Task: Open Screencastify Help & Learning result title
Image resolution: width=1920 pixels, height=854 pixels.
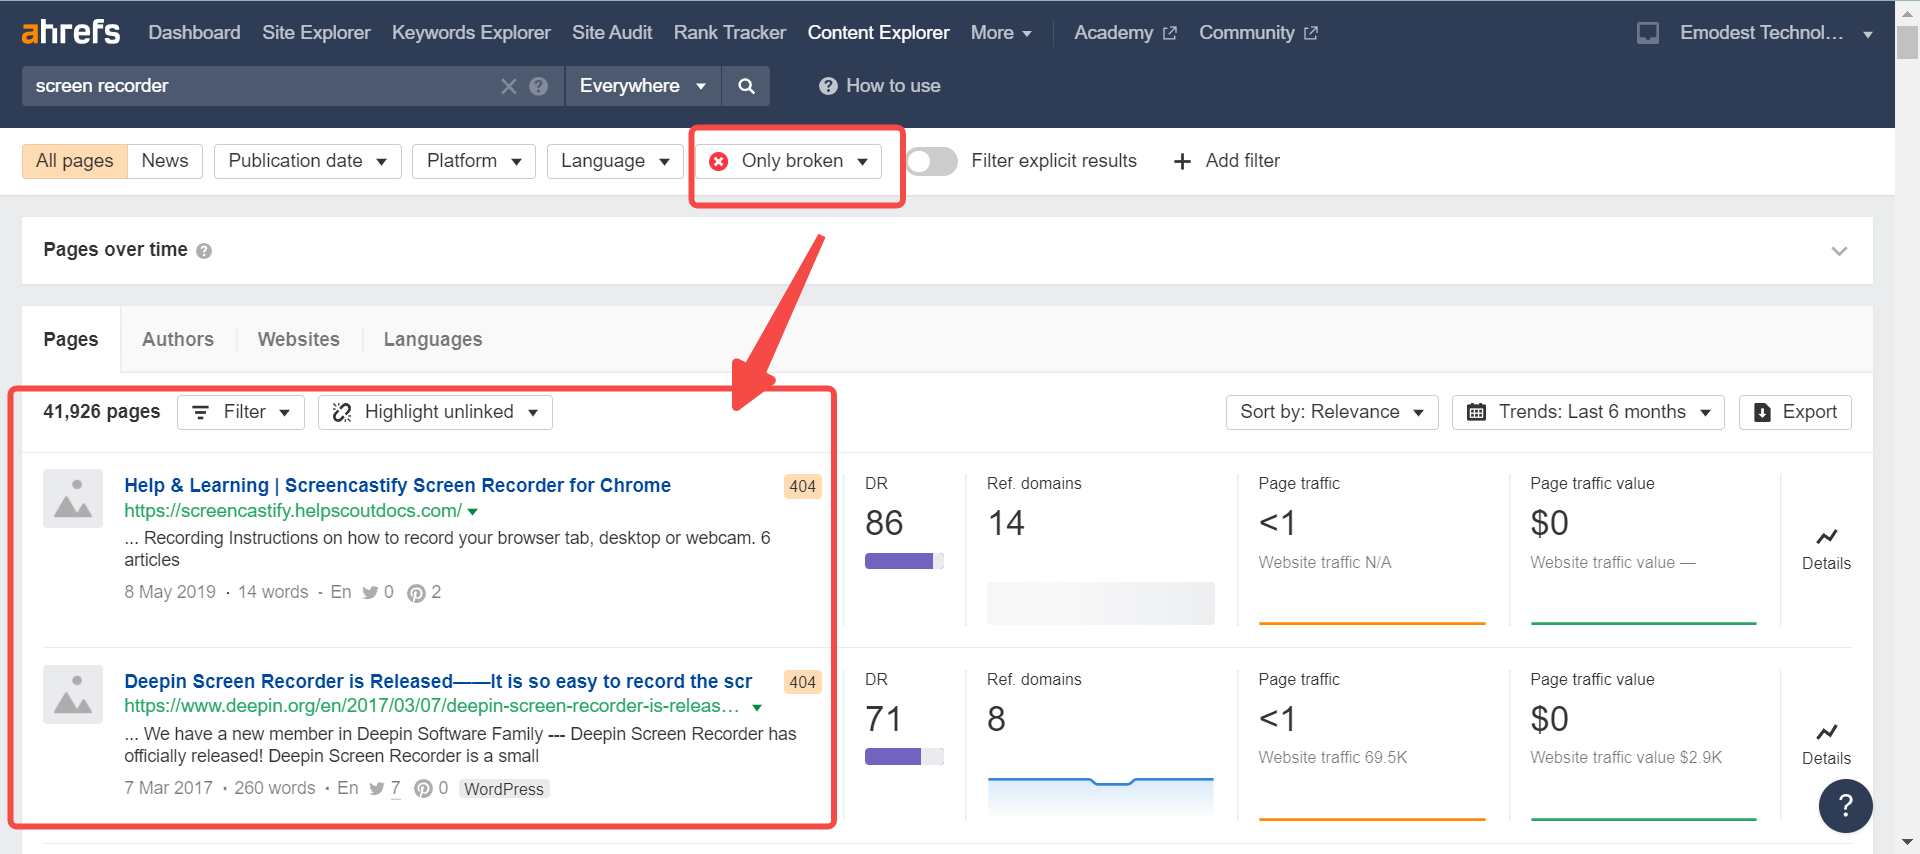Action: [397, 485]
